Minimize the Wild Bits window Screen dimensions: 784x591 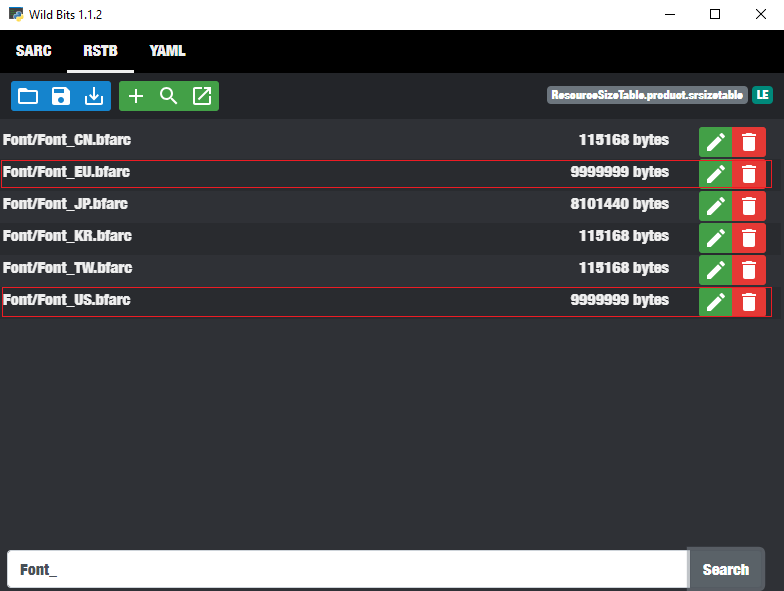[x=670, y=14]
